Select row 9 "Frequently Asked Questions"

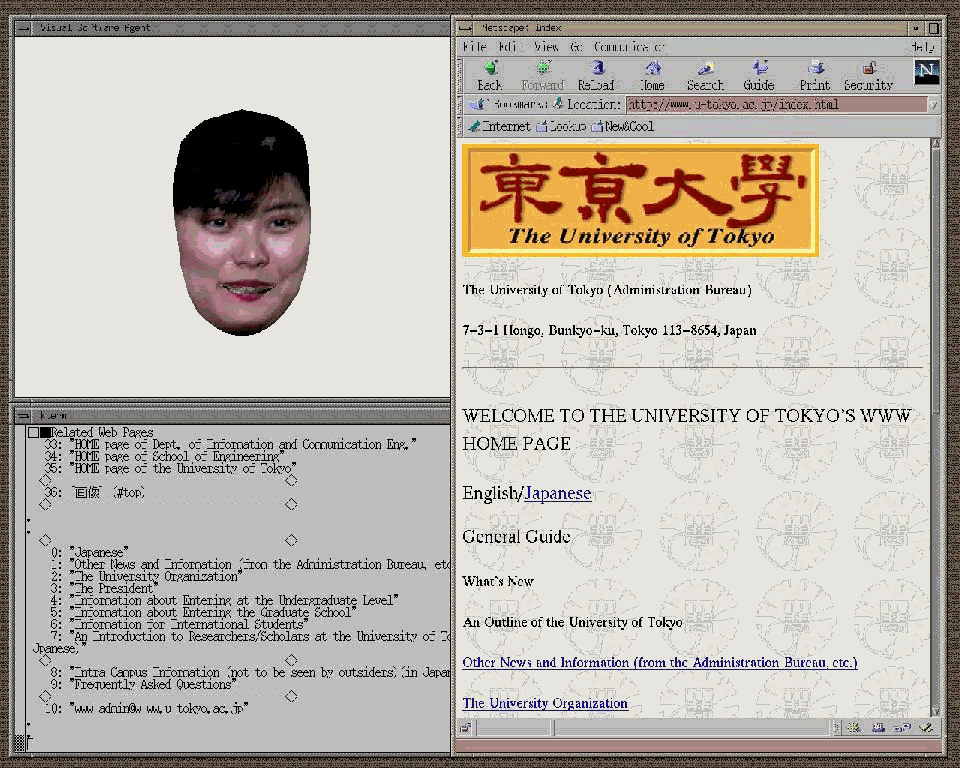pos(144,685)
